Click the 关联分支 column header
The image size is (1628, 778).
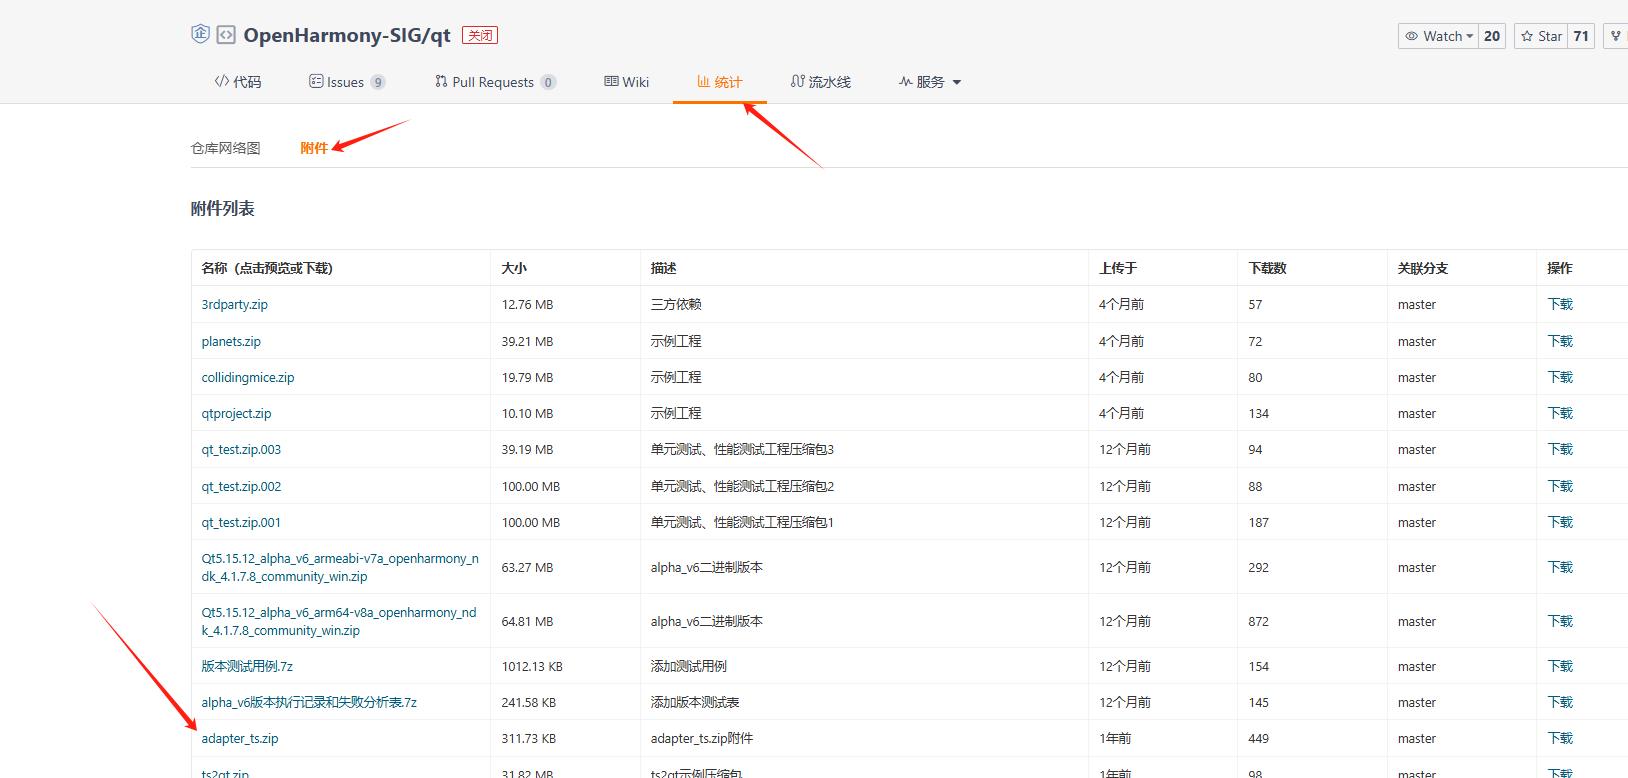[x=1423, y=268]
